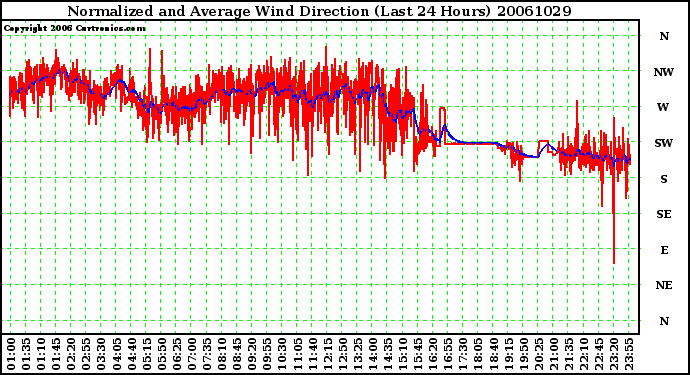Select the "SW" direction label
Viewport: 690px width, 375px height.
(x=664, y=143)
